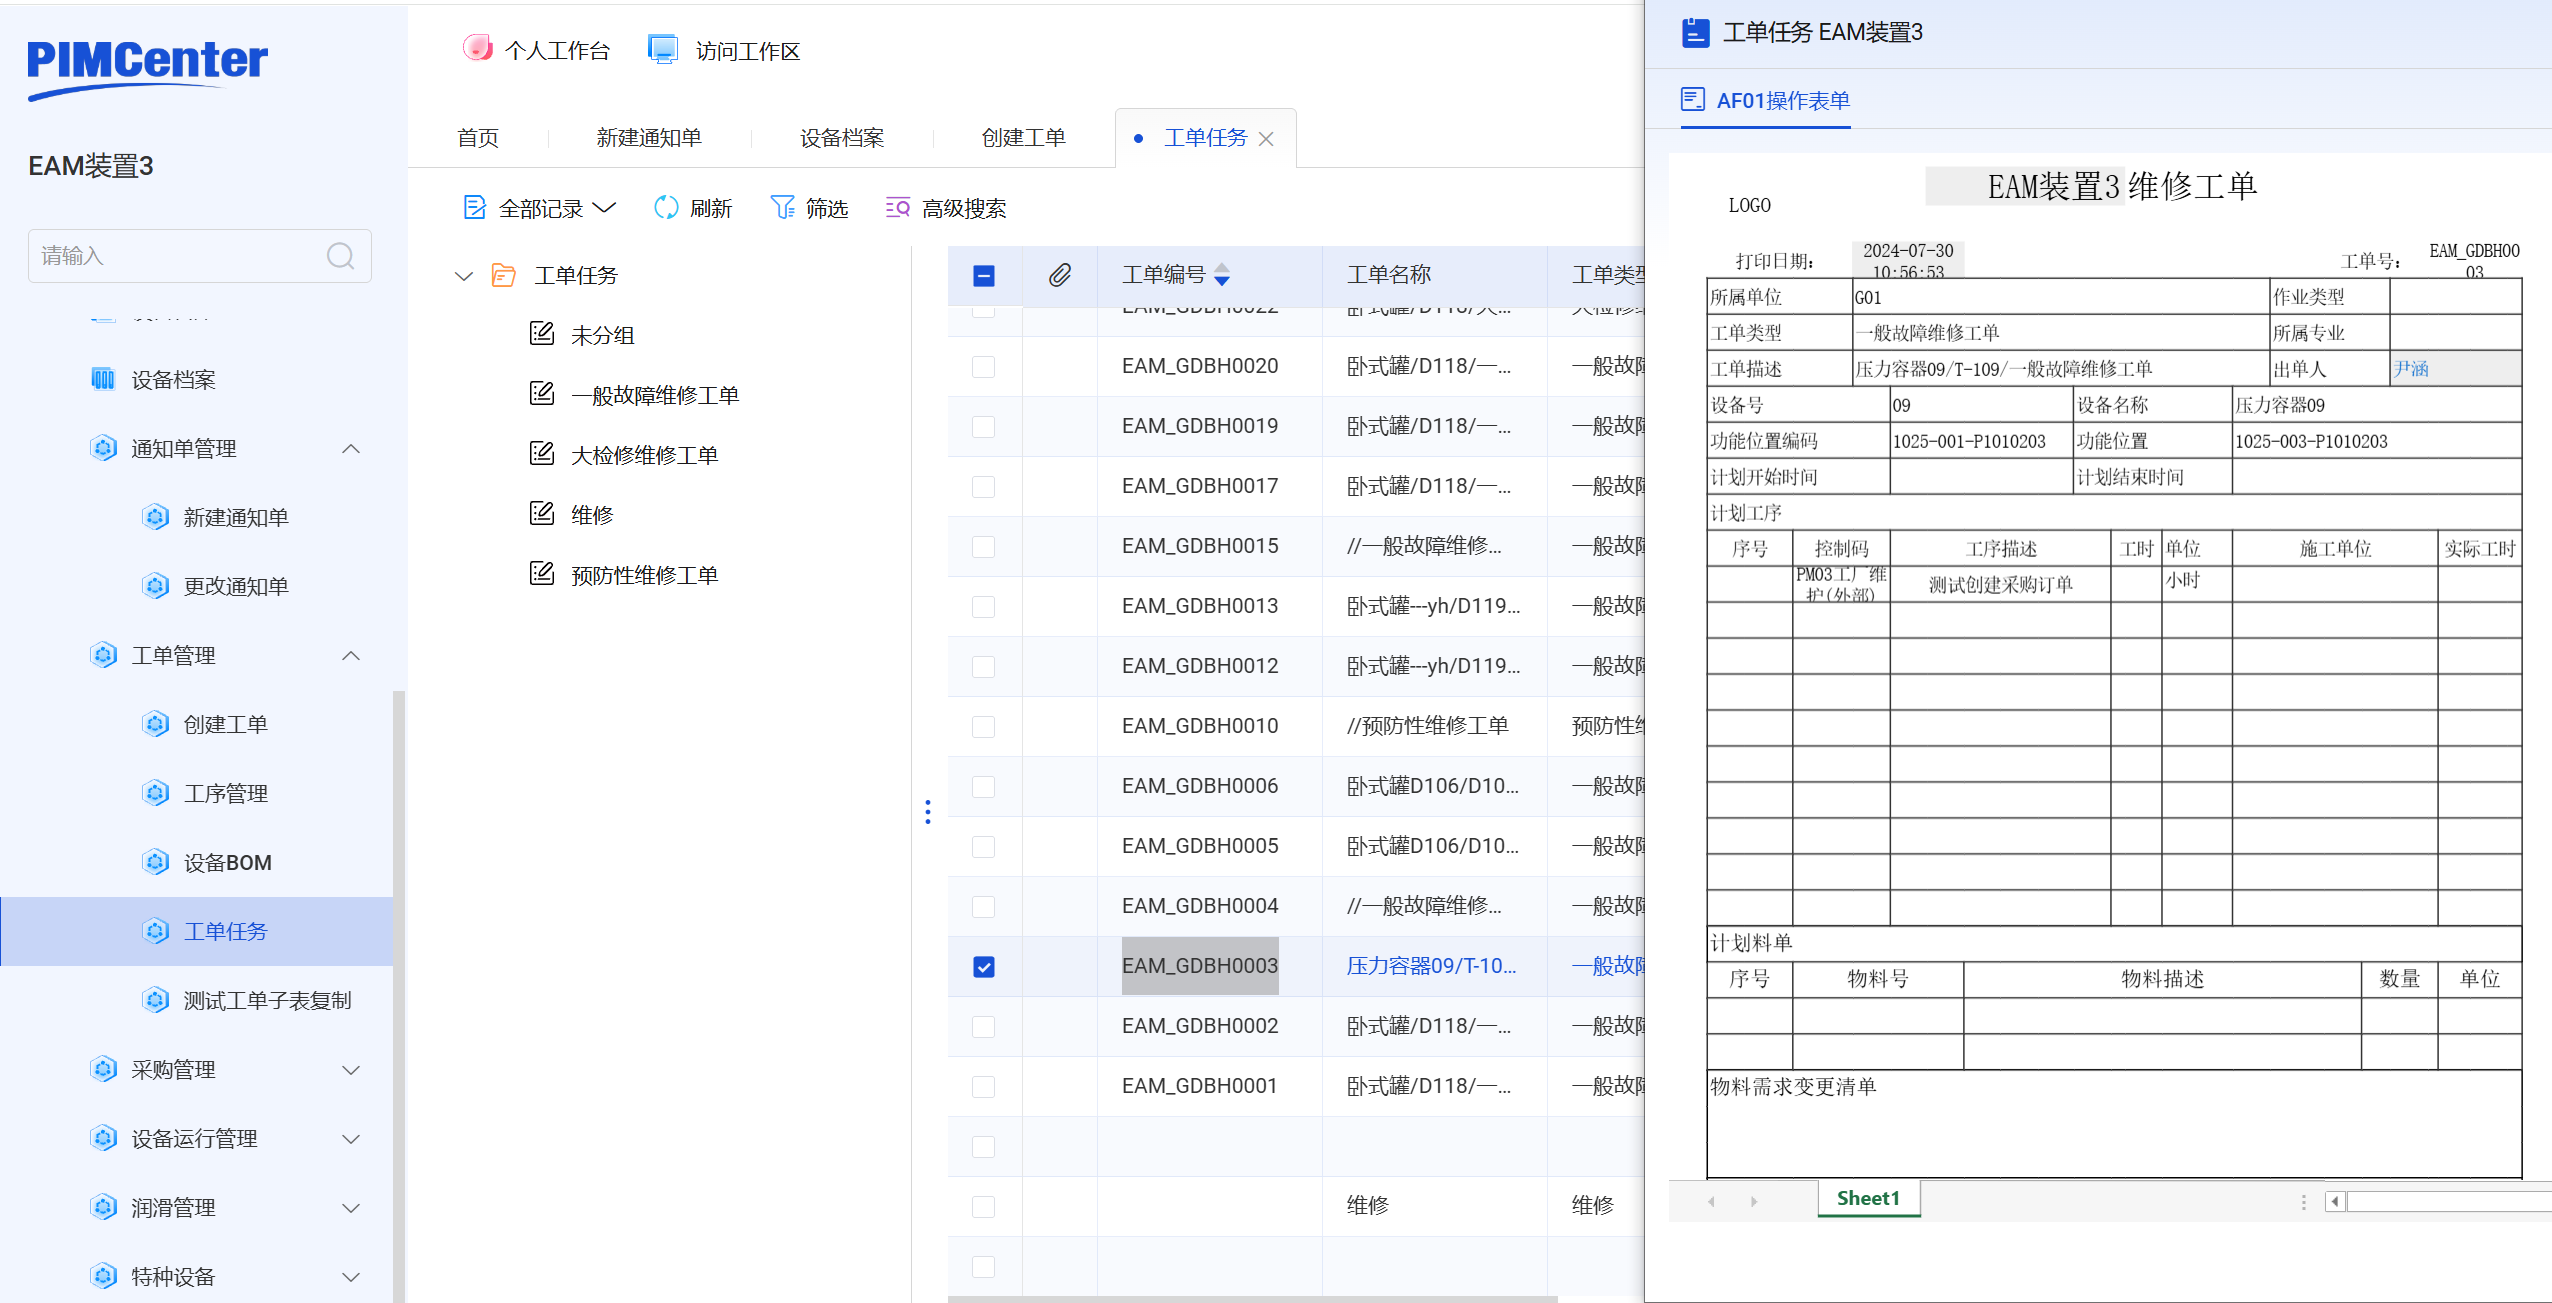Expand the 采购管理 menu chevron
Screen dimensions: 2552x1303
click(351, 1070)
